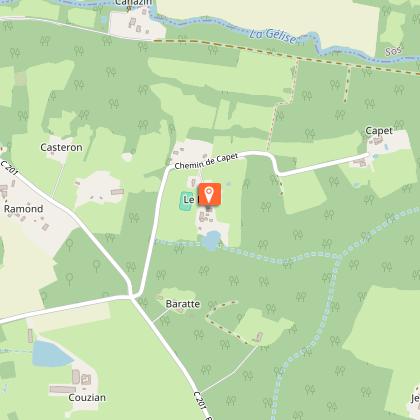Select the Baratte place name
Viewport: 420px width, 420px height.
point(183,304)
